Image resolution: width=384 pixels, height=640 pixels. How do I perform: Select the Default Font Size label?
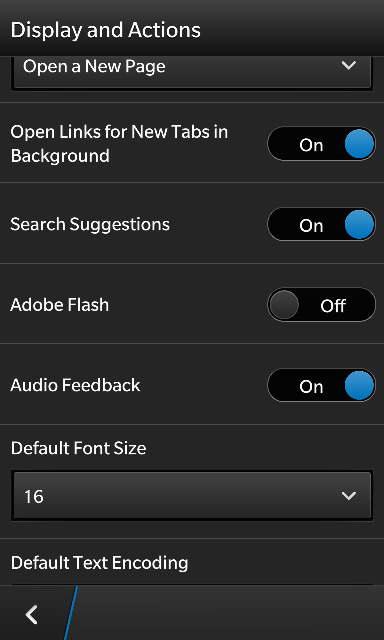coord(78,448)
